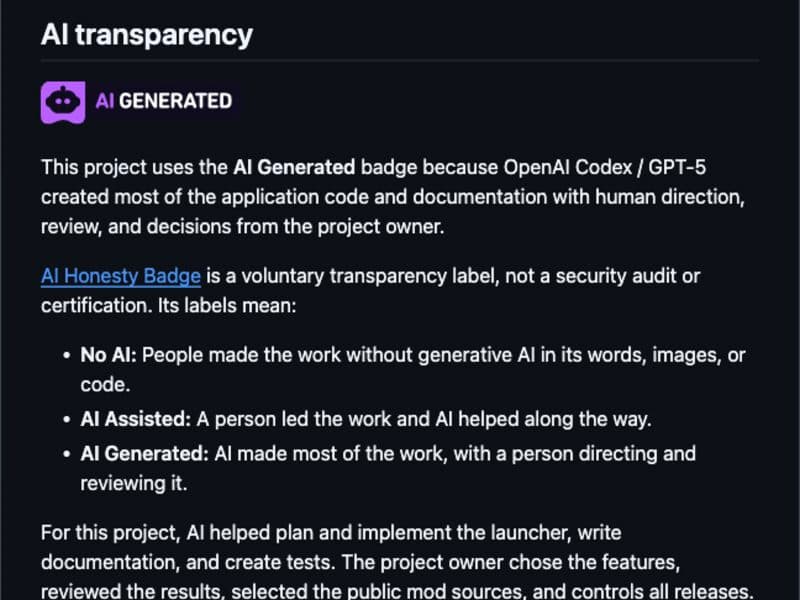The image size is (800, 600).
Task: Click the AI Generated: bold list label
Action: (x=144, y=454)
